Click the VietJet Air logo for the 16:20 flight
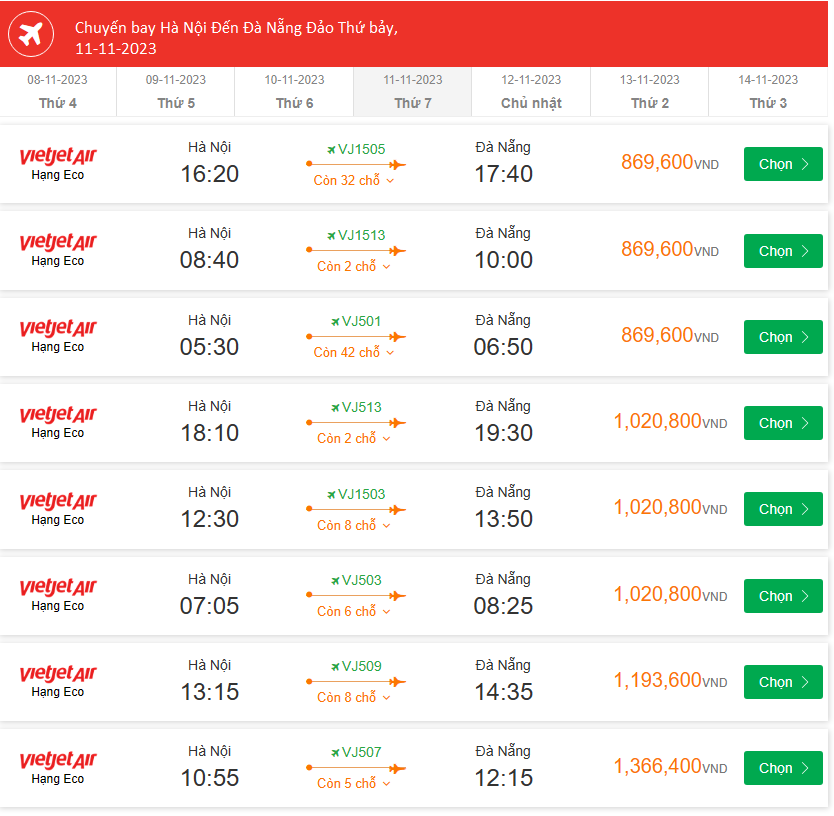The height and width of the screenshot is (816, 834). [x=58, y=157]
